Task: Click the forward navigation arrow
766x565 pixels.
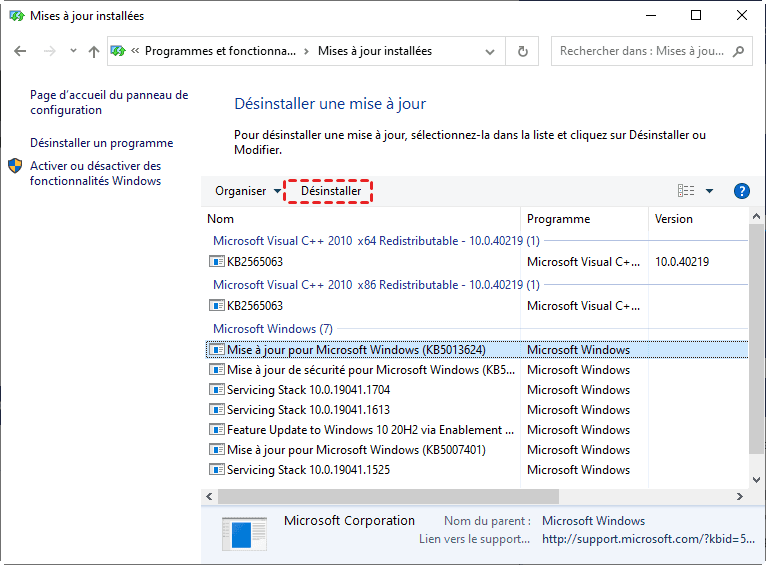Action: (x=49, y=51)
